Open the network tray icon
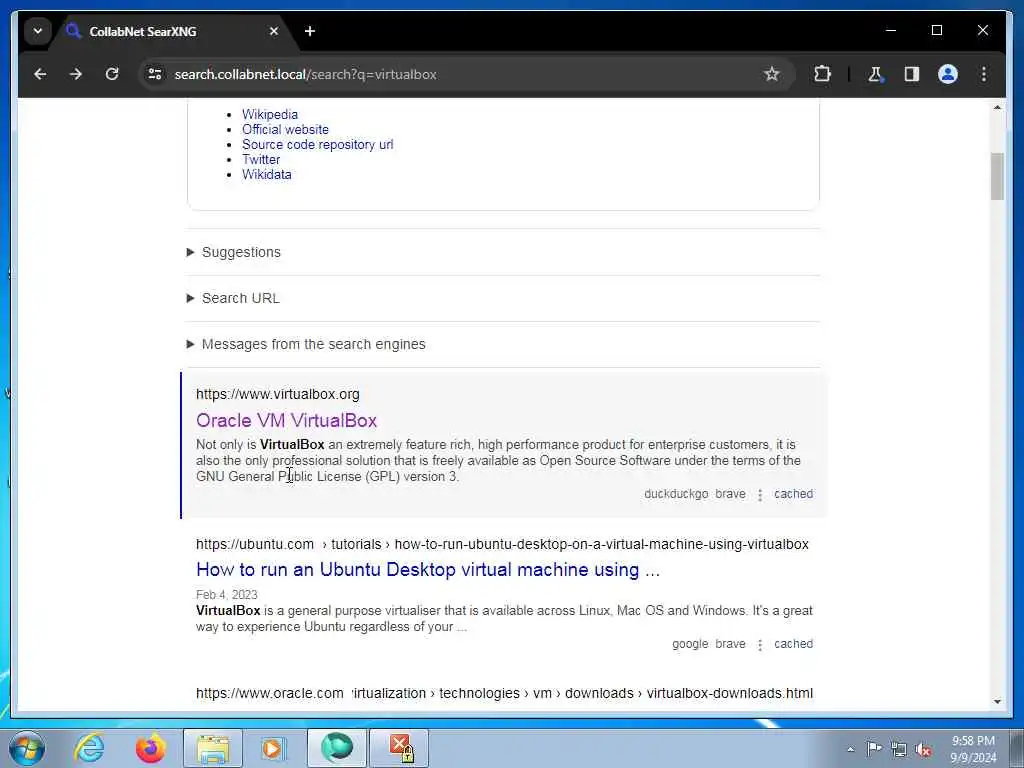1024x768 pixels. click(x=899, y=750)
